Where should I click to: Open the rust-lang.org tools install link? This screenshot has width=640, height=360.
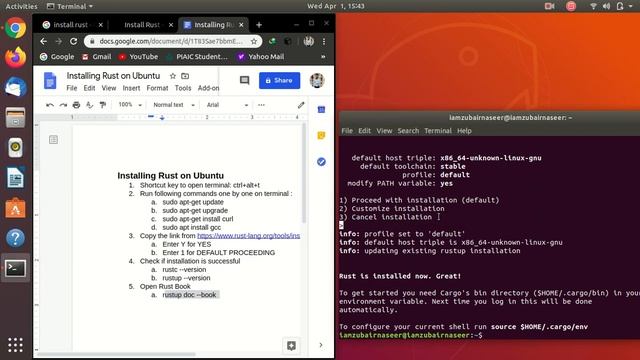pyautogui.click(x=249, y=236)
